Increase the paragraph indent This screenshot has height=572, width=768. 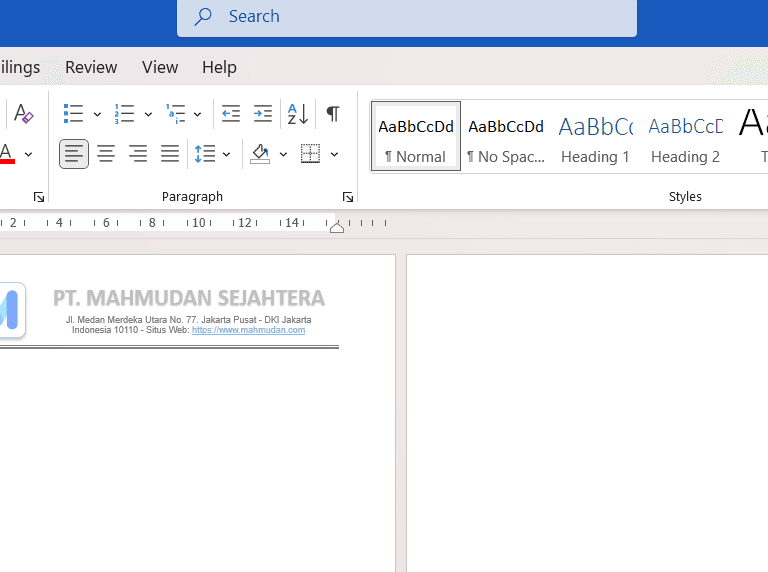click(x=263, y=114)
